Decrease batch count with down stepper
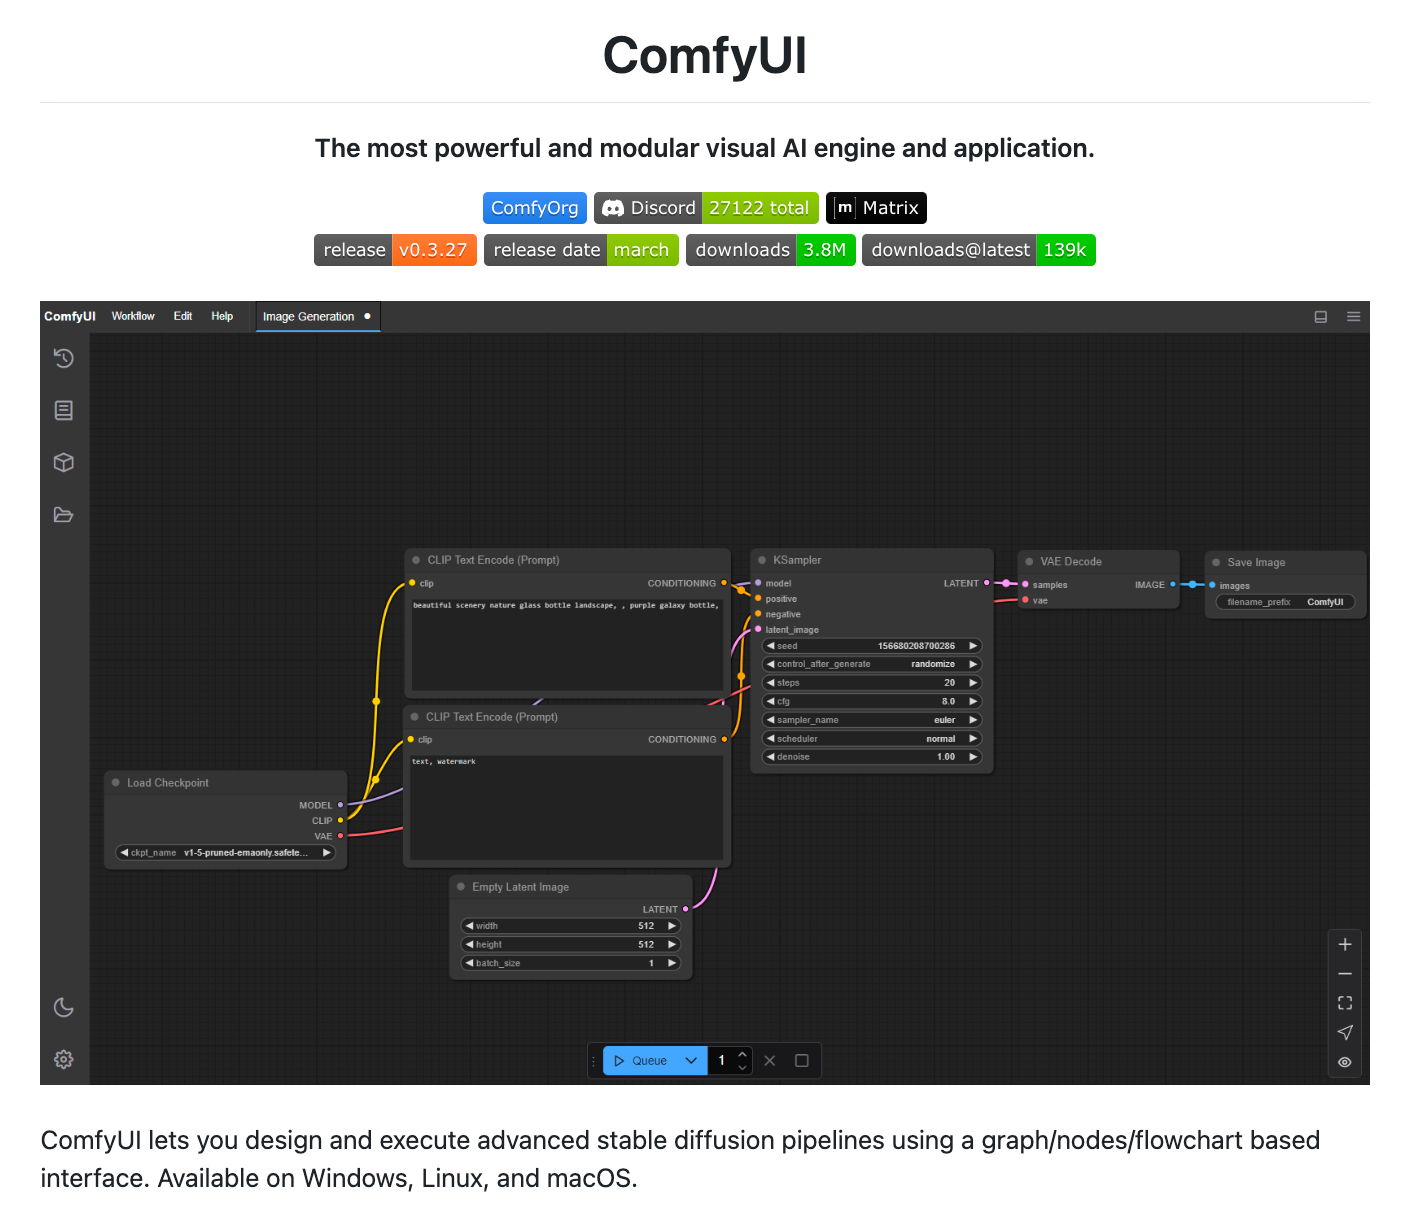Screen dimensions: 1402x1212 (x=742, y=1067)
